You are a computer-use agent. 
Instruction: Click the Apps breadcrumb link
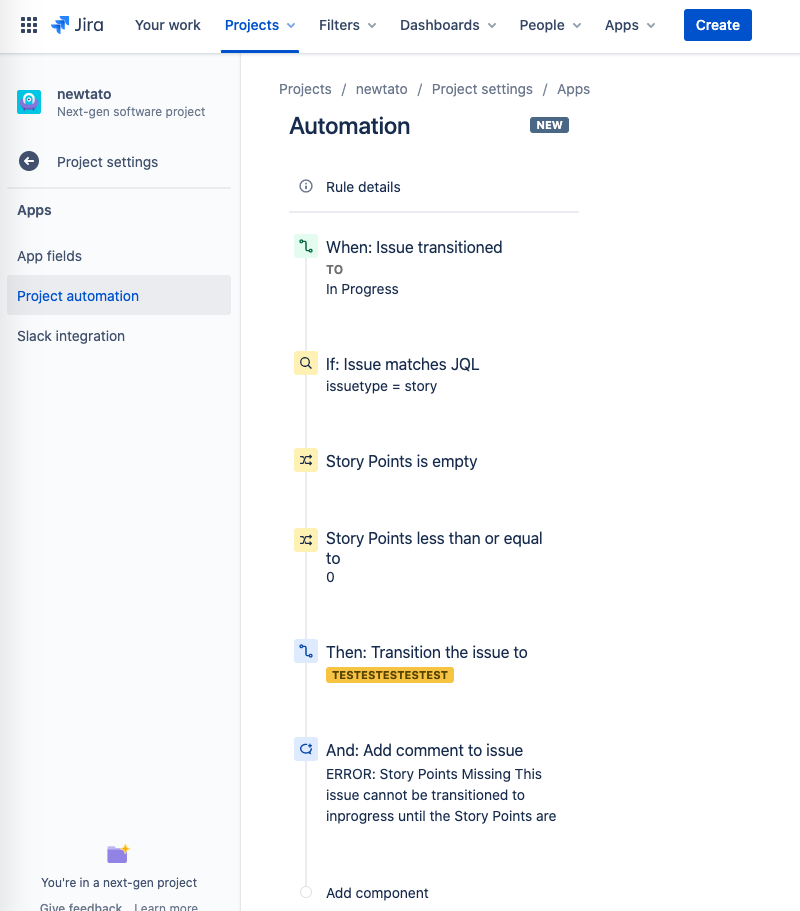[573, 89]
